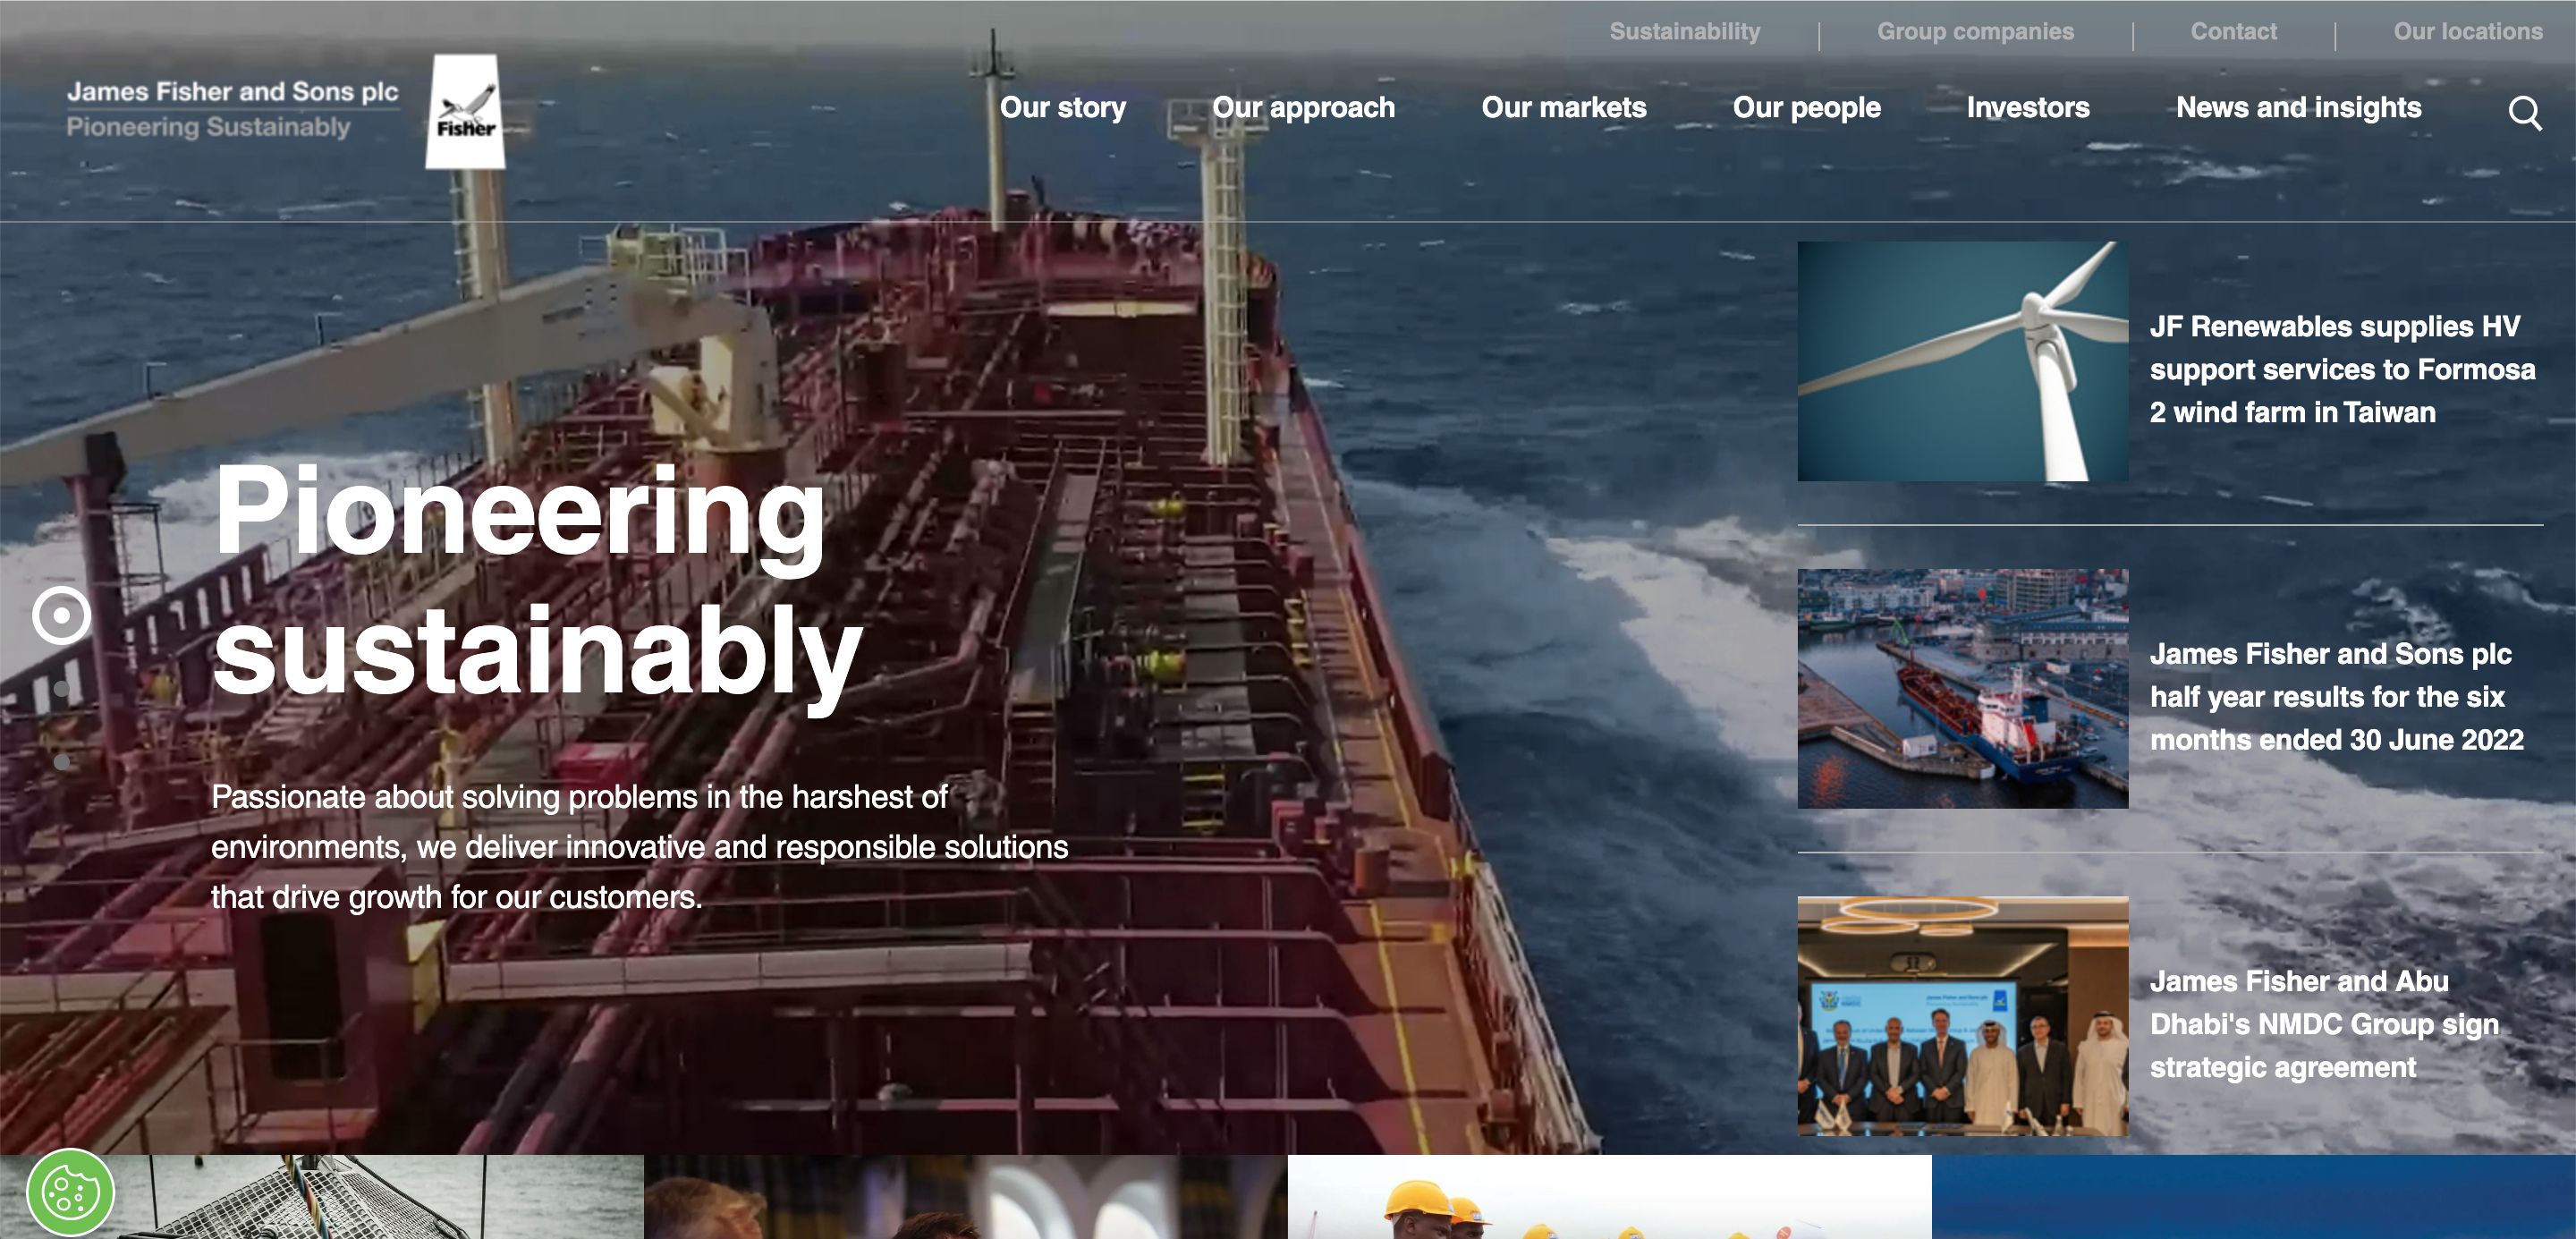Image resolution: width=2576 pixels, height=1239 pixels.
Task: Open the search magnifier icon
Action: [2524, 113]
